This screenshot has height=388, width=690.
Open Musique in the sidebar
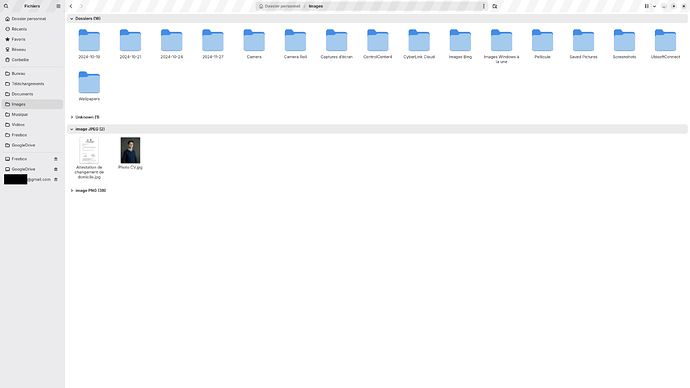tap(33, 114)
